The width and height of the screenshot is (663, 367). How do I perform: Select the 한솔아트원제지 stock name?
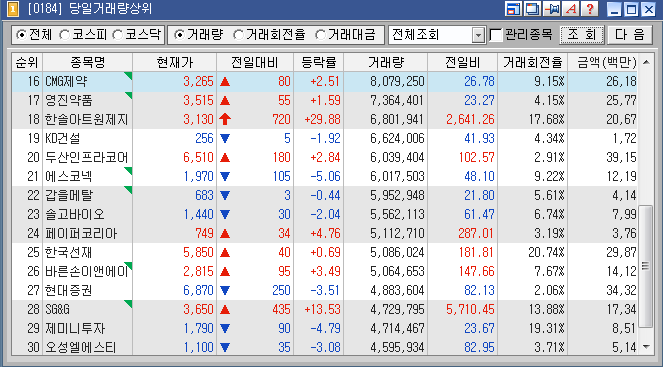pos(86,120)
